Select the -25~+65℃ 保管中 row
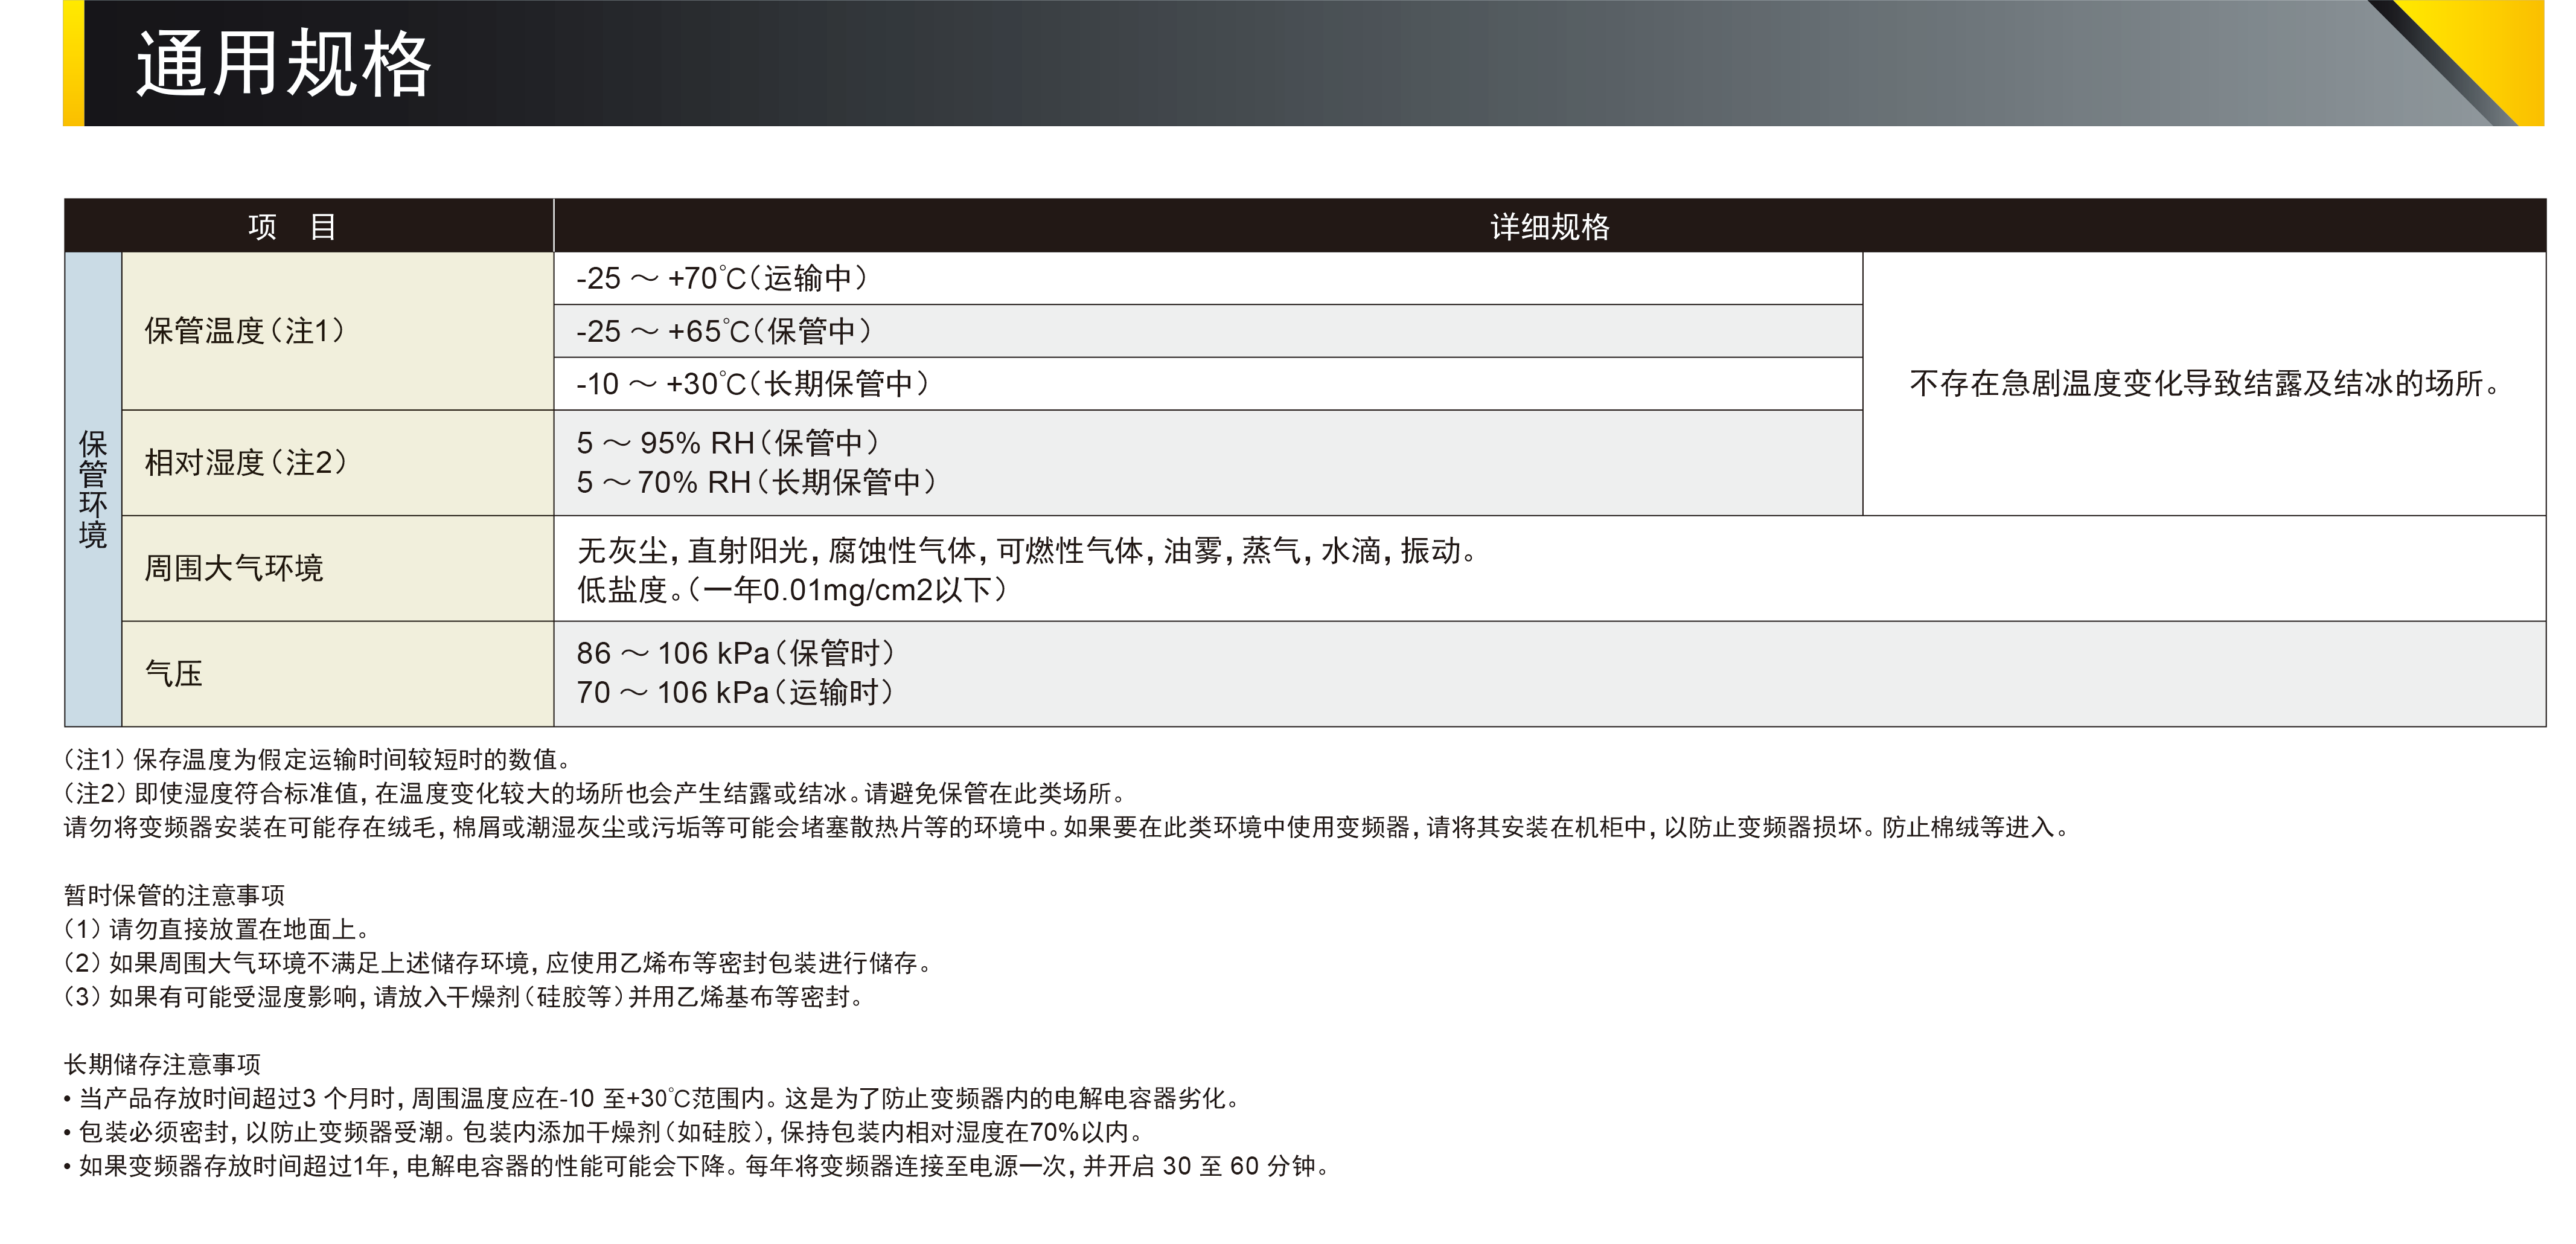The image size is (2576, 1244). pos(724,331)
